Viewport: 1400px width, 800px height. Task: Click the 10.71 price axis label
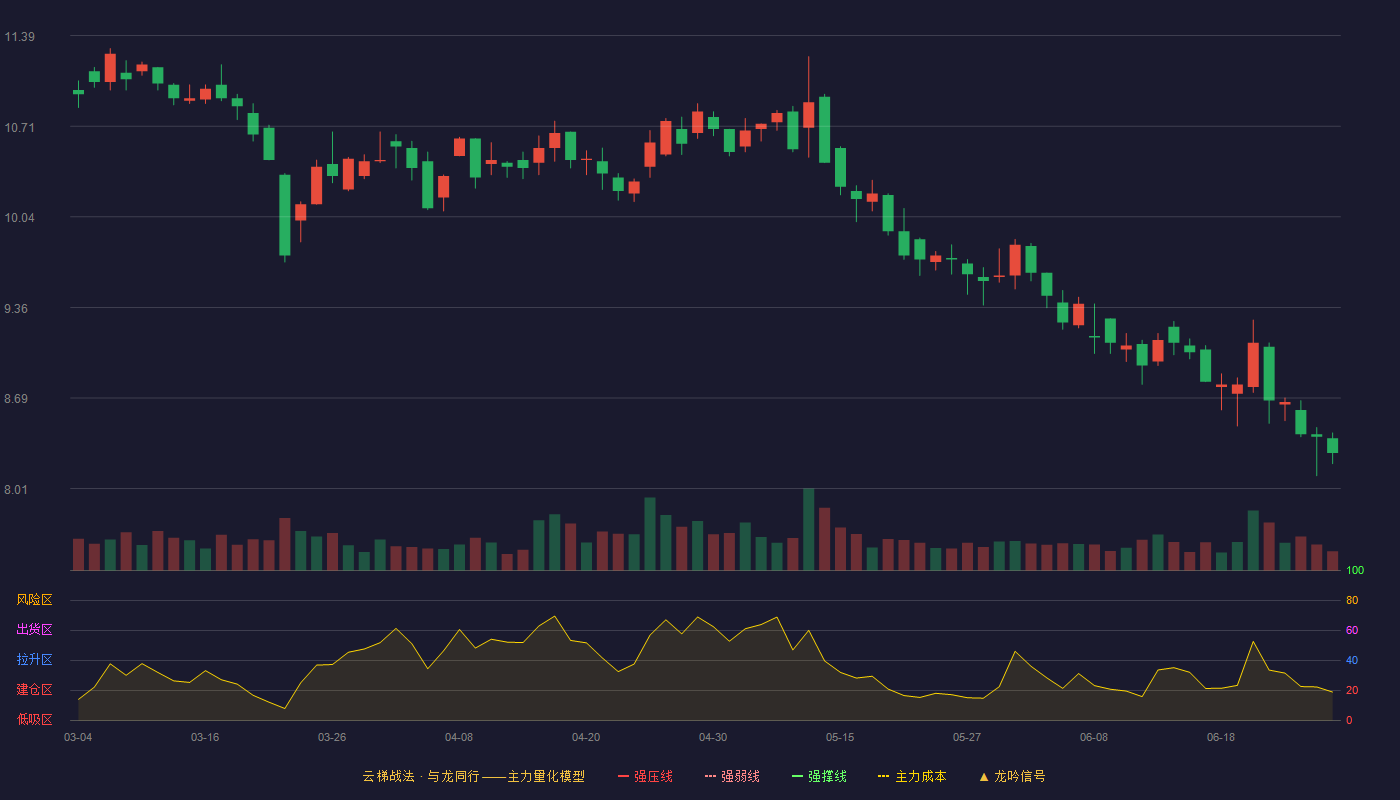[19, 128]
